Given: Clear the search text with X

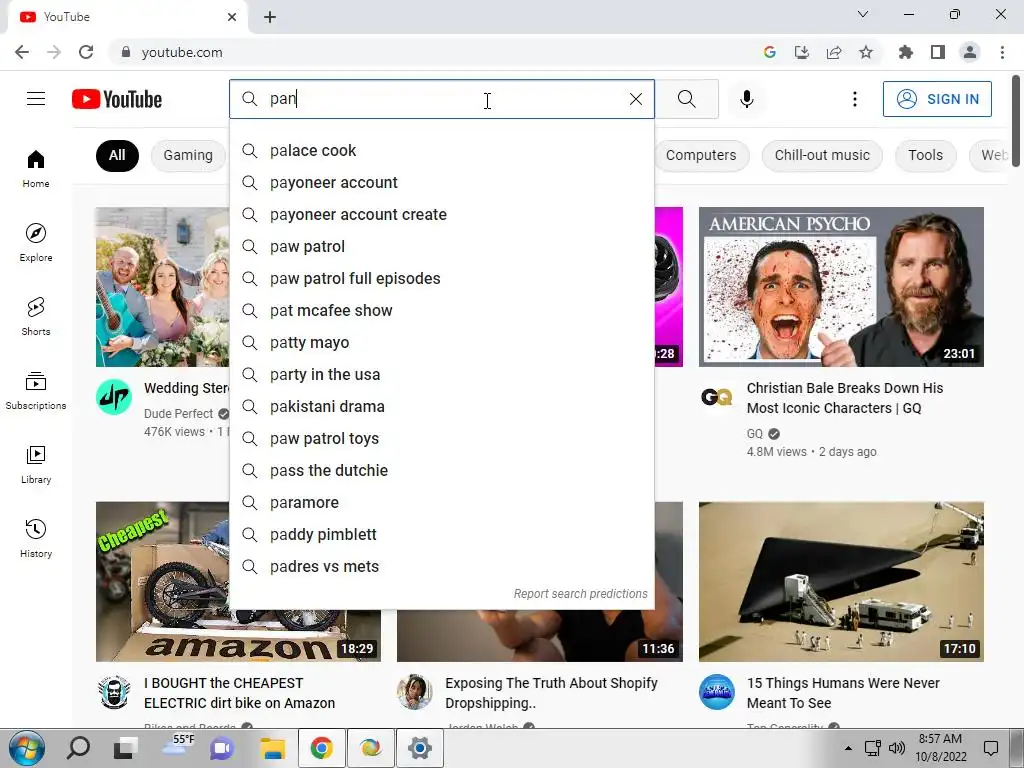Looking at the screenshot, I should pyautogui.click(x=635, y=99).
